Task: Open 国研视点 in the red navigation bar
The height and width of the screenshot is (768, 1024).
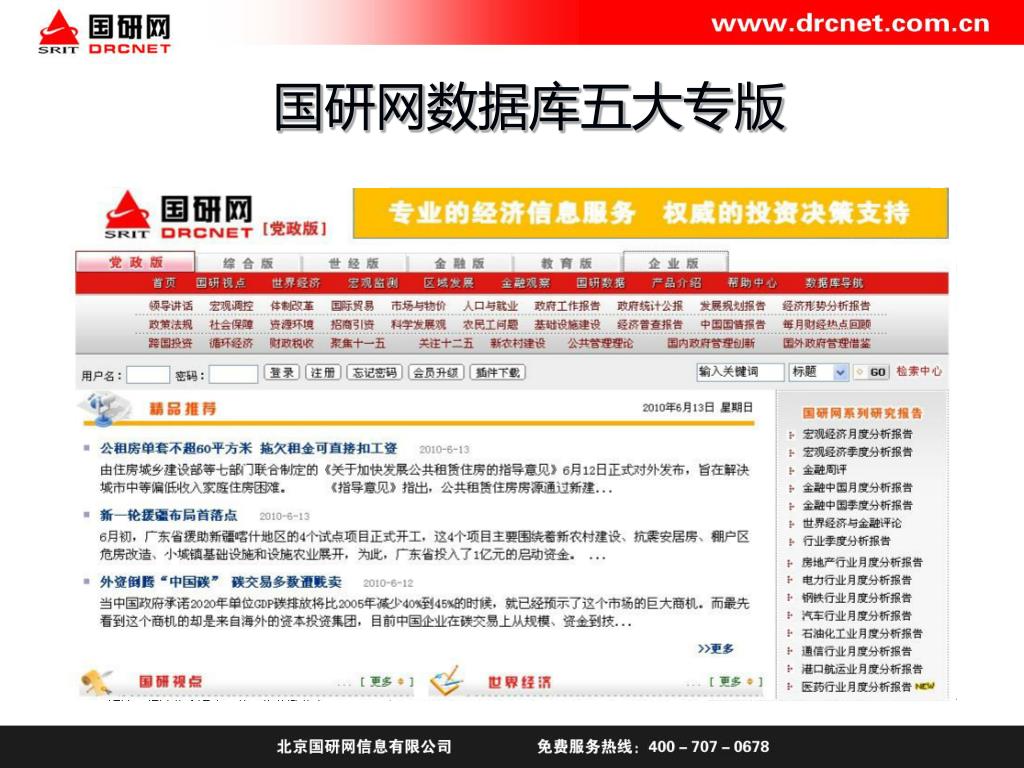Action: coord(221,283)
